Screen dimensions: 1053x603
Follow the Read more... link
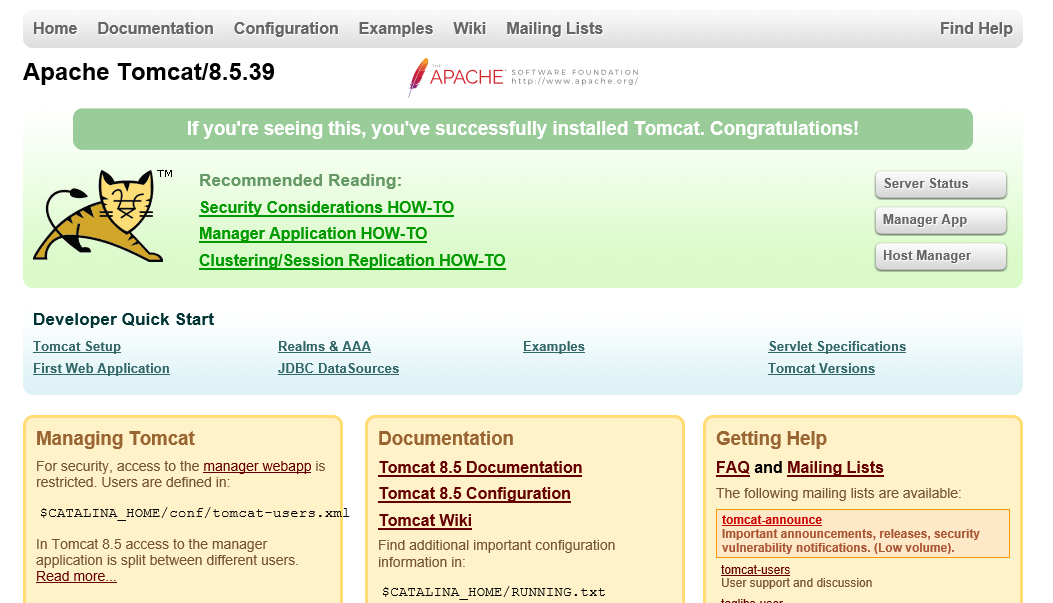click(76, 576)
